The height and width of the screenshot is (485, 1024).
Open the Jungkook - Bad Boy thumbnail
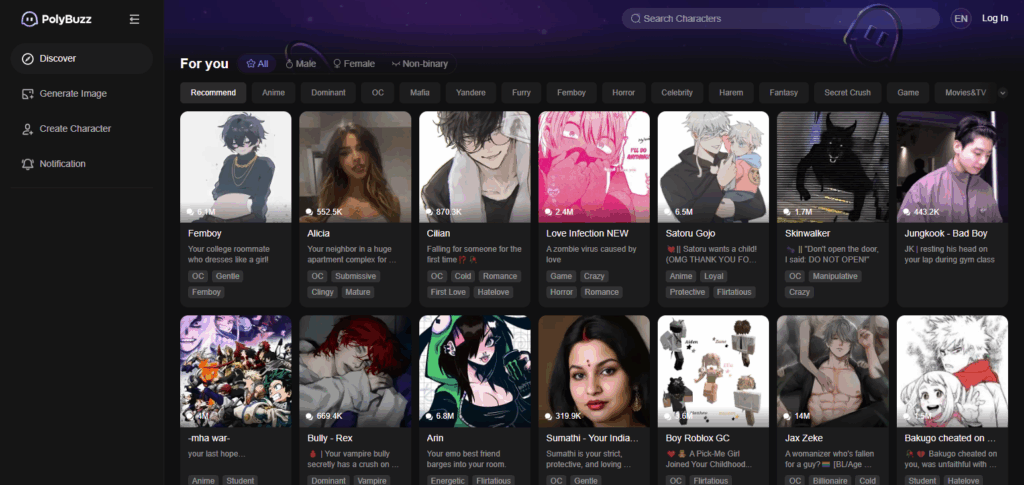[952, 167]
